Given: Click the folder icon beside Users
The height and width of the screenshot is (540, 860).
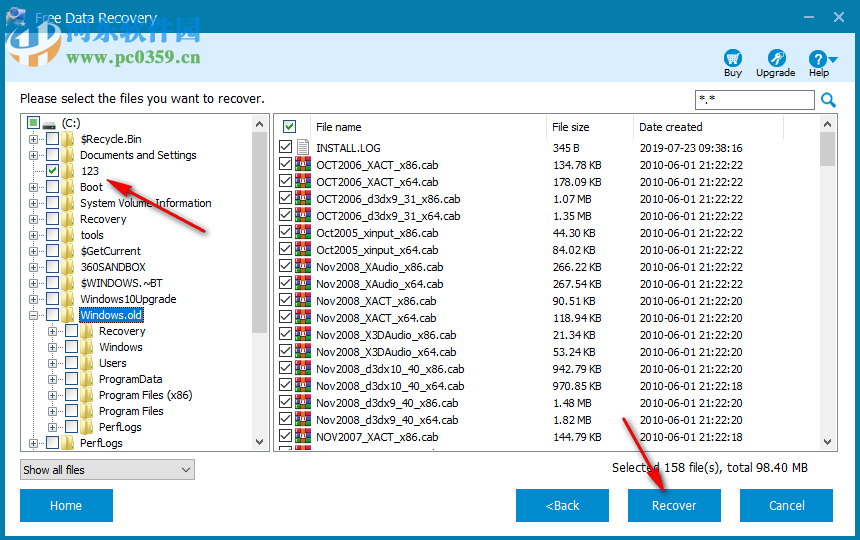Looking at the screenshot, I should (86, 363).
